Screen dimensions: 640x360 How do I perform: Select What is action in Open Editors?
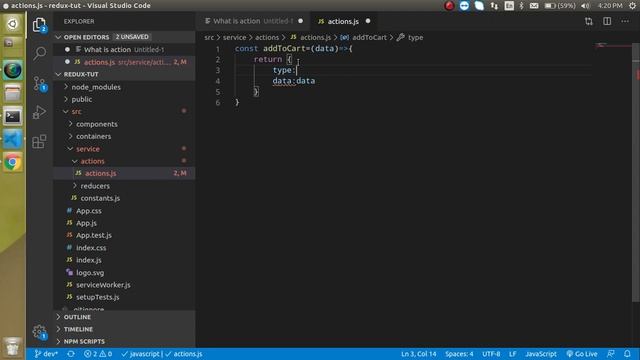coord(124,49)
